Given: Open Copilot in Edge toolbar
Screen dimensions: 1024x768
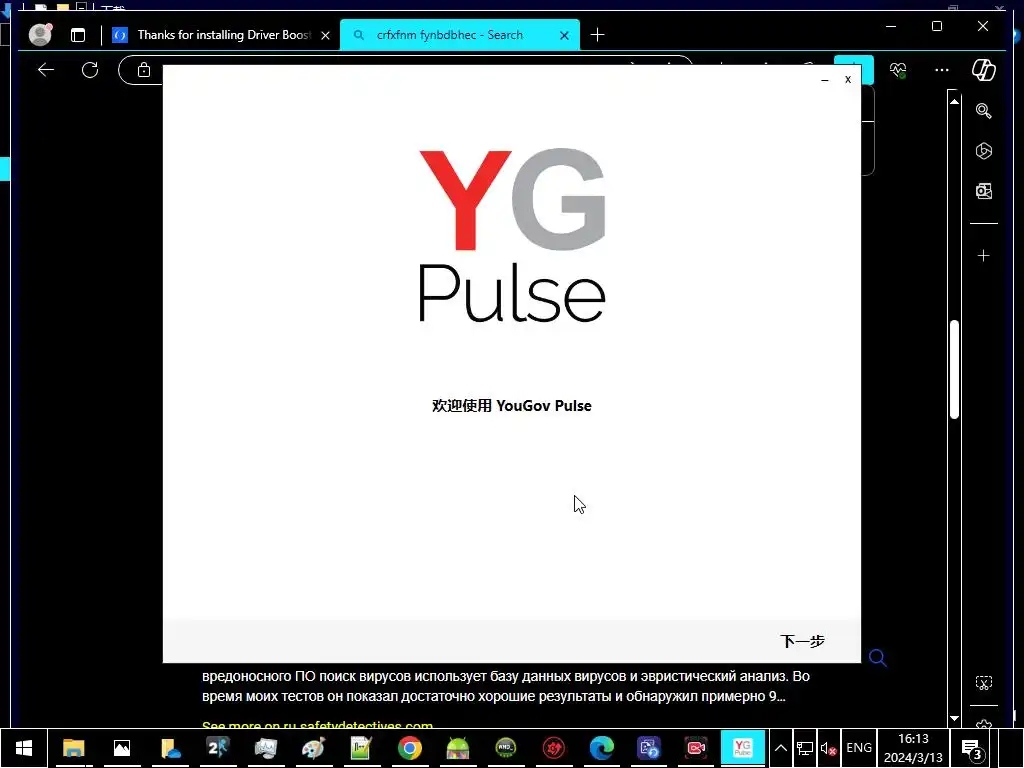Looking at the screenshot, I should [983, 70].
